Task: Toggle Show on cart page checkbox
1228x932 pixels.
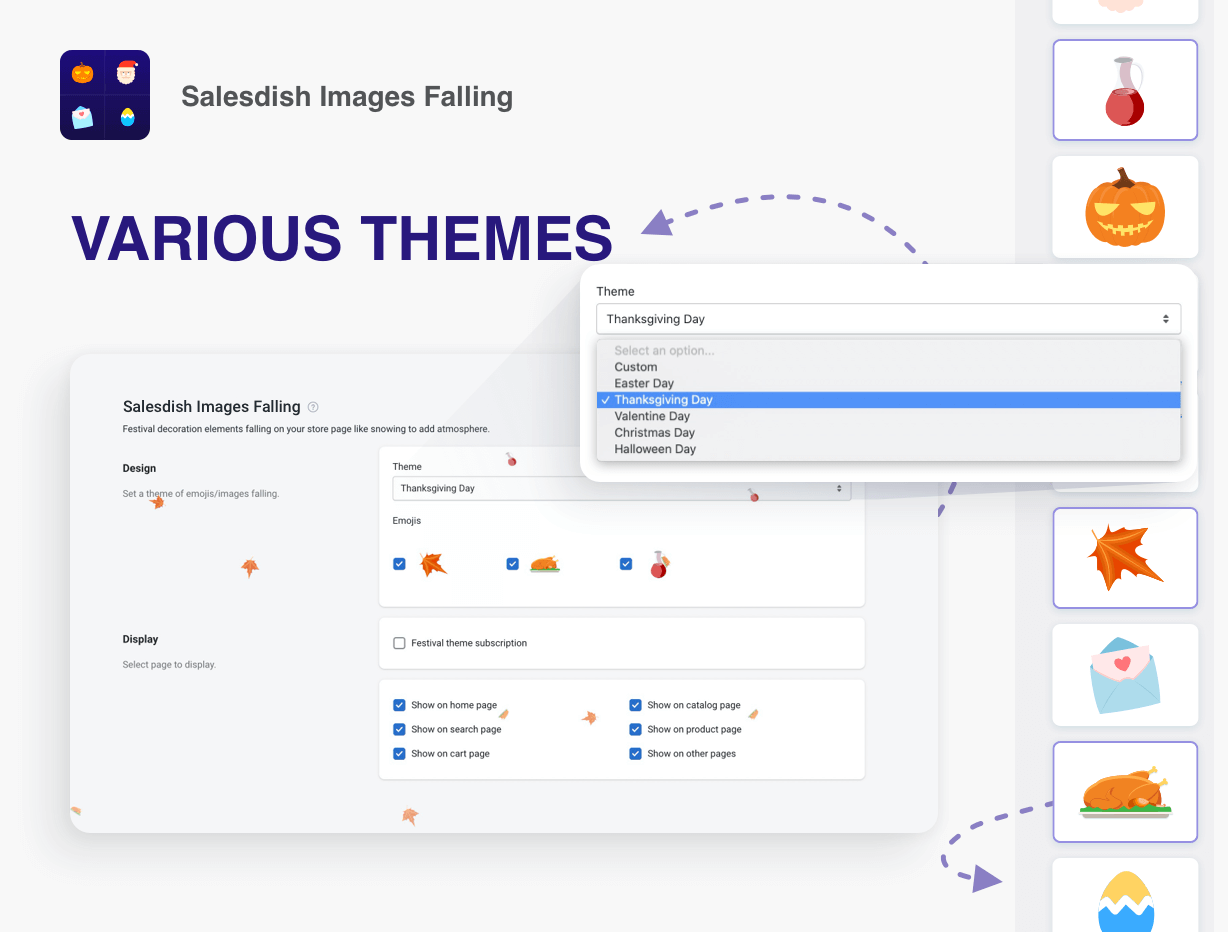Action: tap(399, 753)
